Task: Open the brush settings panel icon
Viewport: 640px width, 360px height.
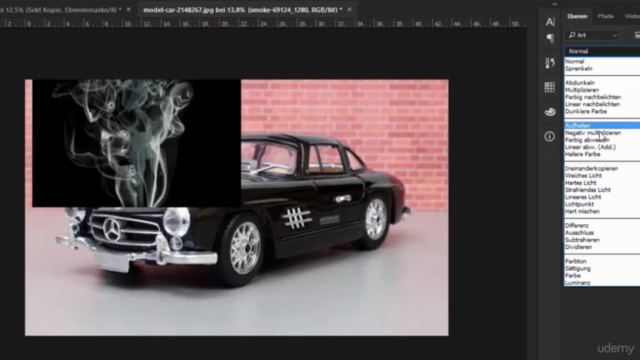Action: pyautogui.click(x=550, y=62)
